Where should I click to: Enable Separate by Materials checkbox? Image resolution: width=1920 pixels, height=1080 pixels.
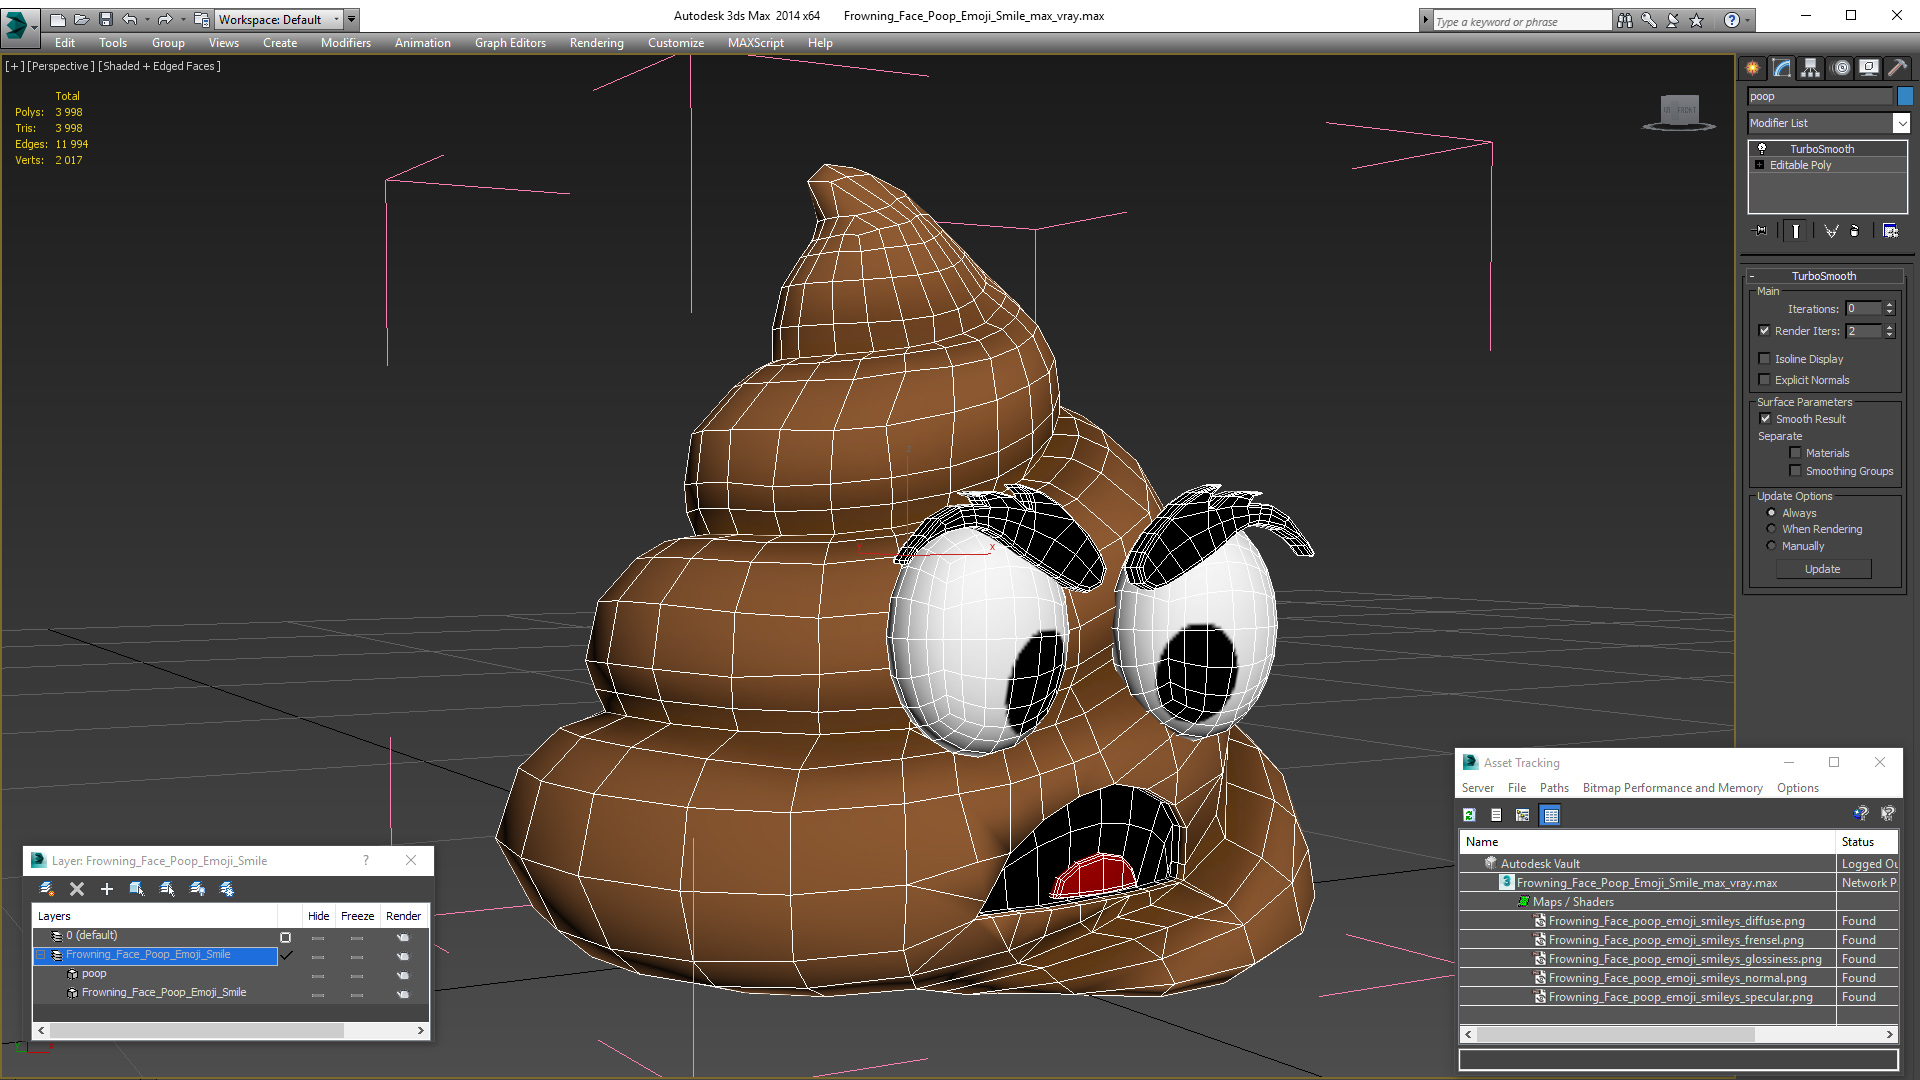tap(1795, 453)
